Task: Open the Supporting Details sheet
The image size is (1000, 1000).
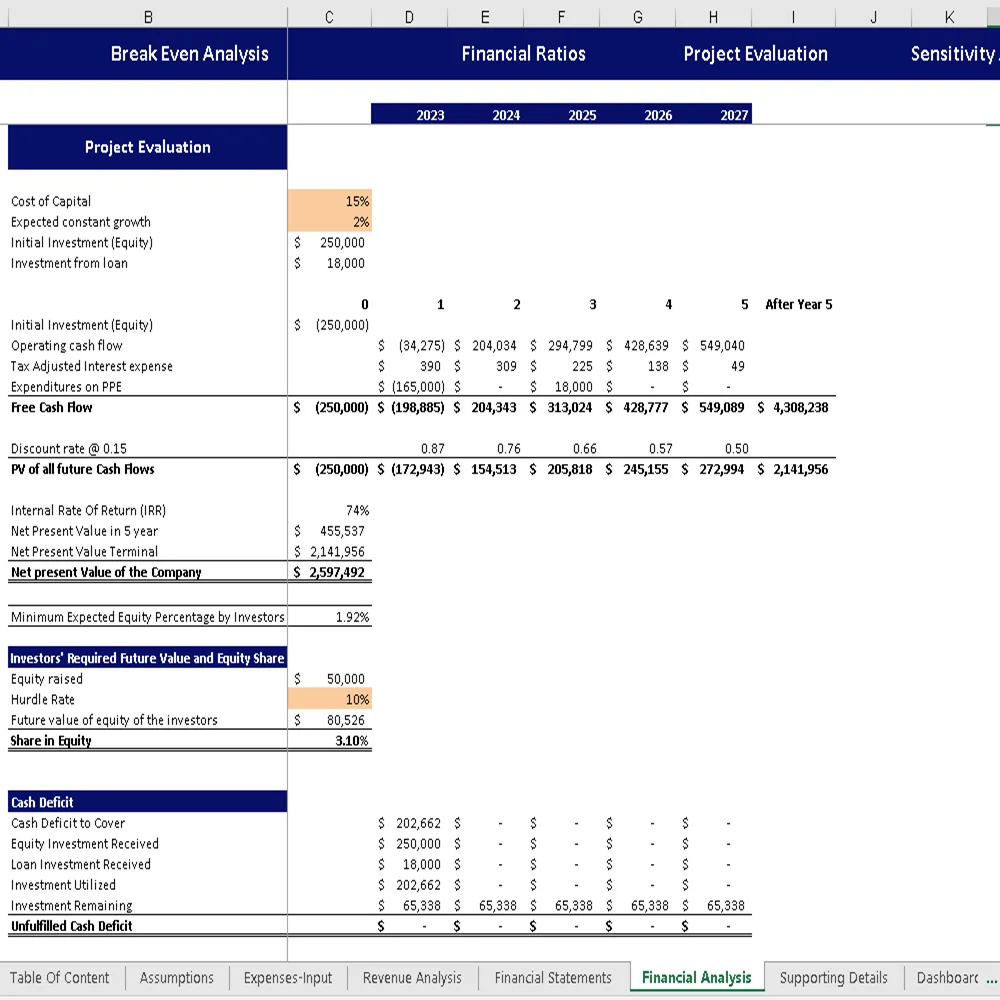Action: [833, 978]
